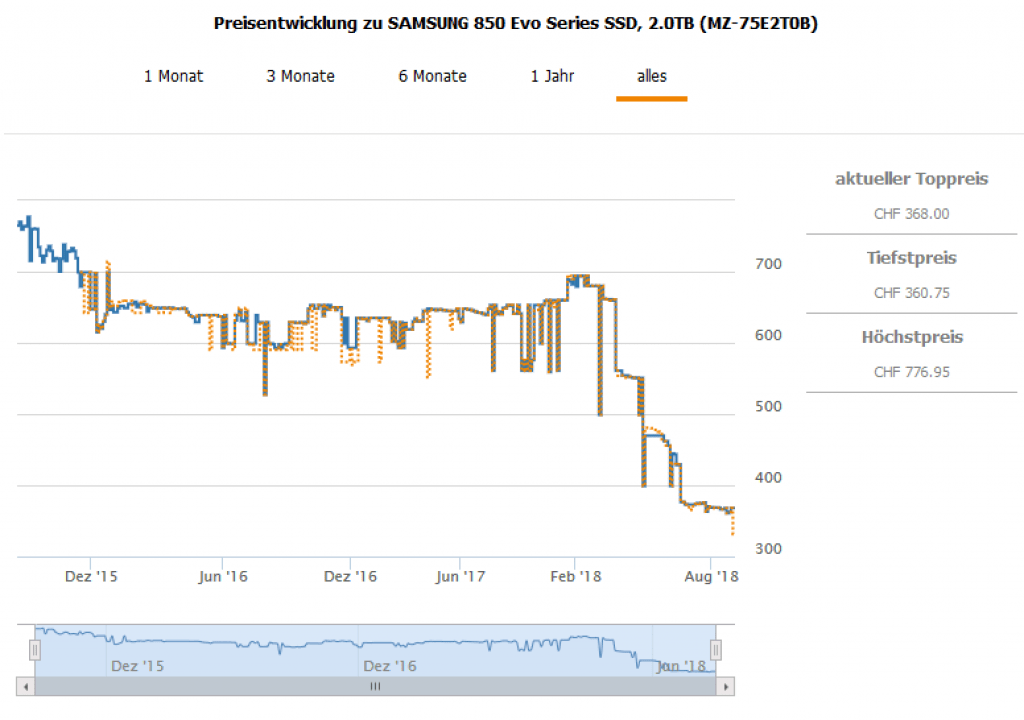Viewport: 1024px width, 720px height.
Task: Click the Tiefstpreis value CHF 360.75
Action: [x=911, y=293]
